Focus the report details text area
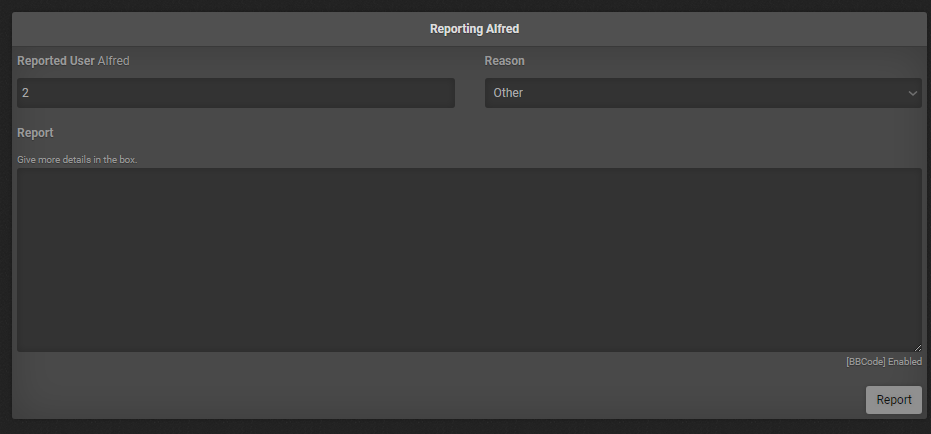The height and width of the screenshot is (434, 931). (x=468, y=260)
